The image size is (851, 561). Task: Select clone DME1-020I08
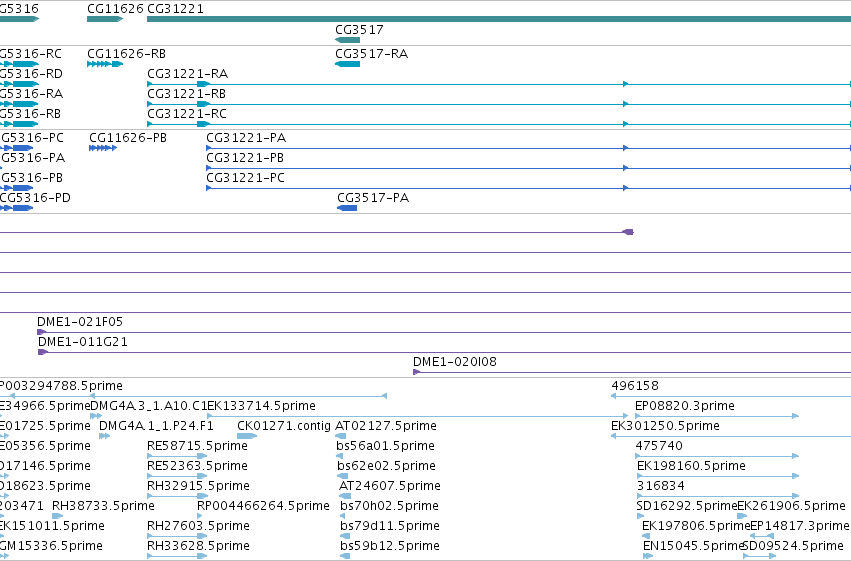click(455, 362)
